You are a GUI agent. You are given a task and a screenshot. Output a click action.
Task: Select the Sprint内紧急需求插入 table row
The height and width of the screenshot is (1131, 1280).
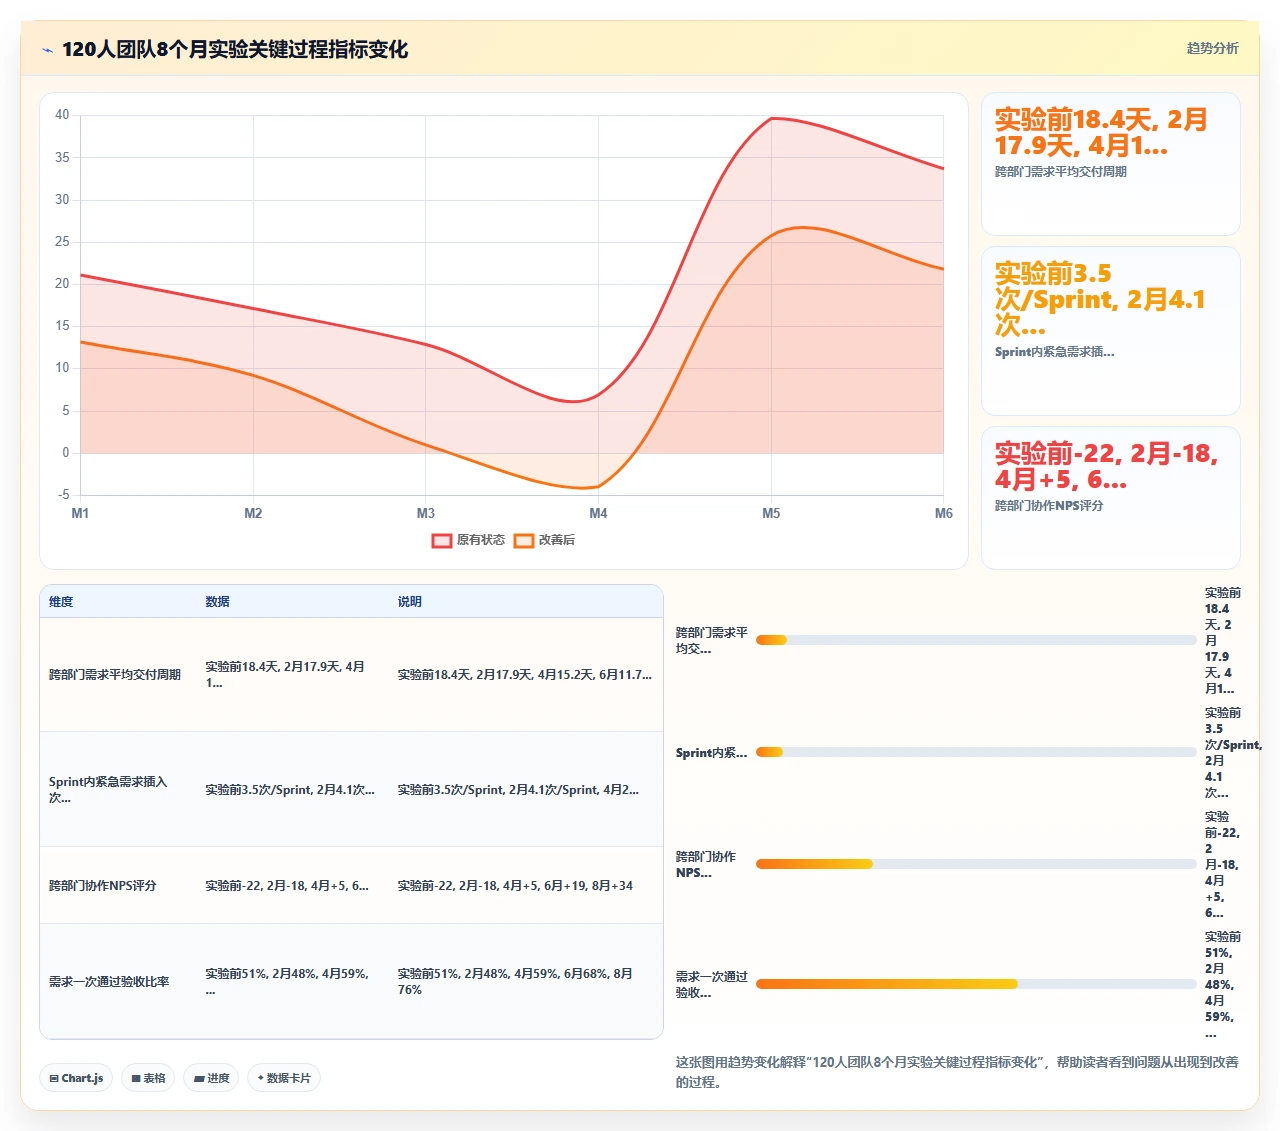coord(351,789)
